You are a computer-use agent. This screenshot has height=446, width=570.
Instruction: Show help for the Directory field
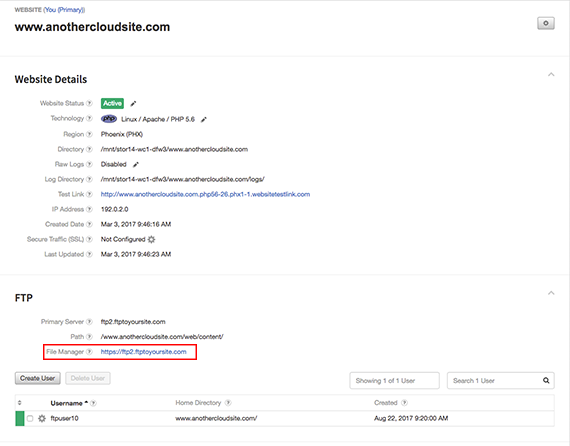(89, 149)
